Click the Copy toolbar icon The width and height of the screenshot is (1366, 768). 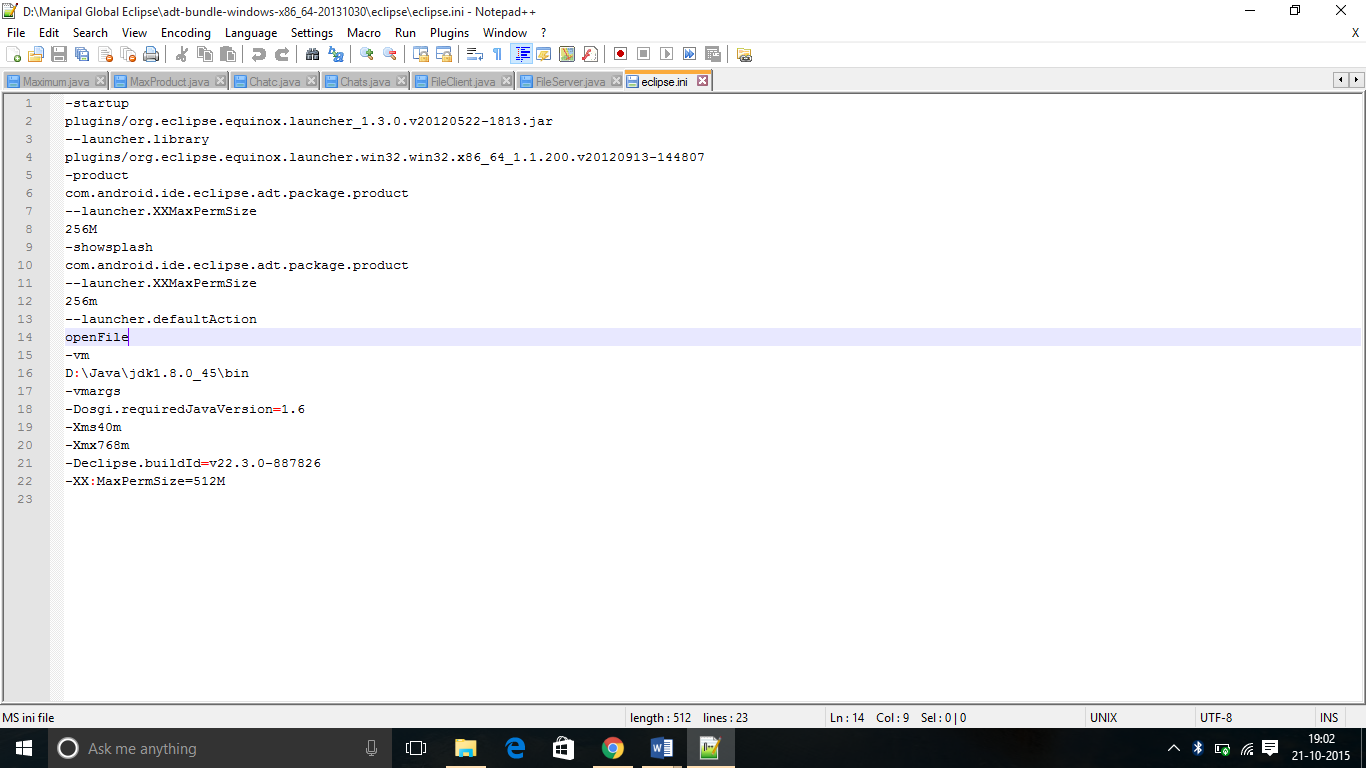tap(205, 54)
